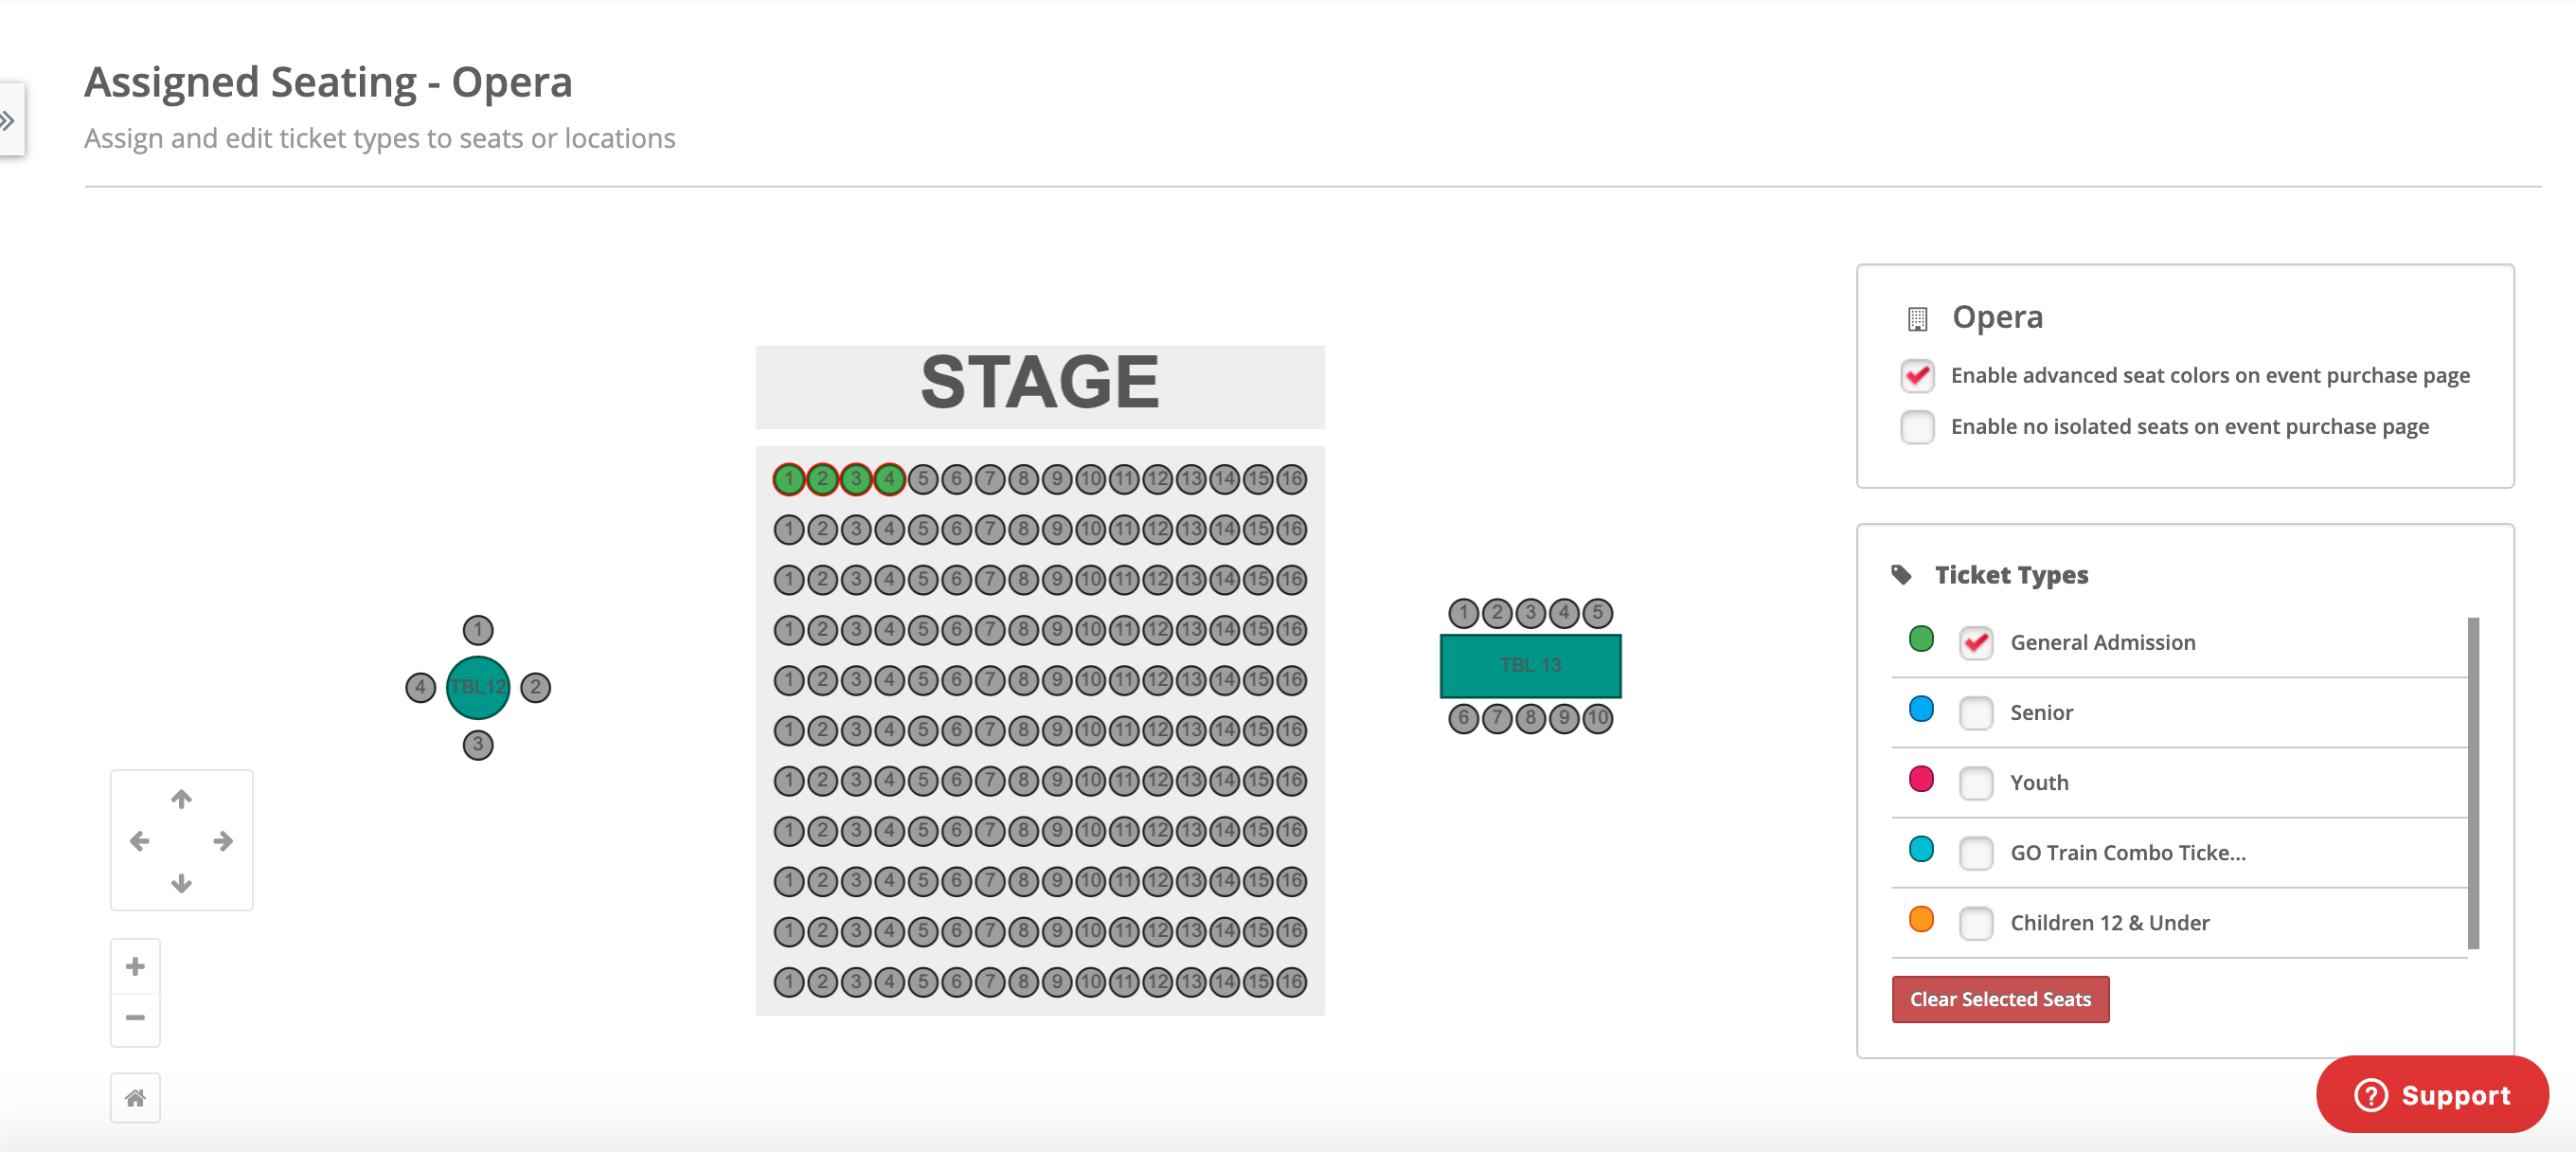Open the Support chat button
The width and height of the screenshot is (2576, 1152).
[2431, 1094]
